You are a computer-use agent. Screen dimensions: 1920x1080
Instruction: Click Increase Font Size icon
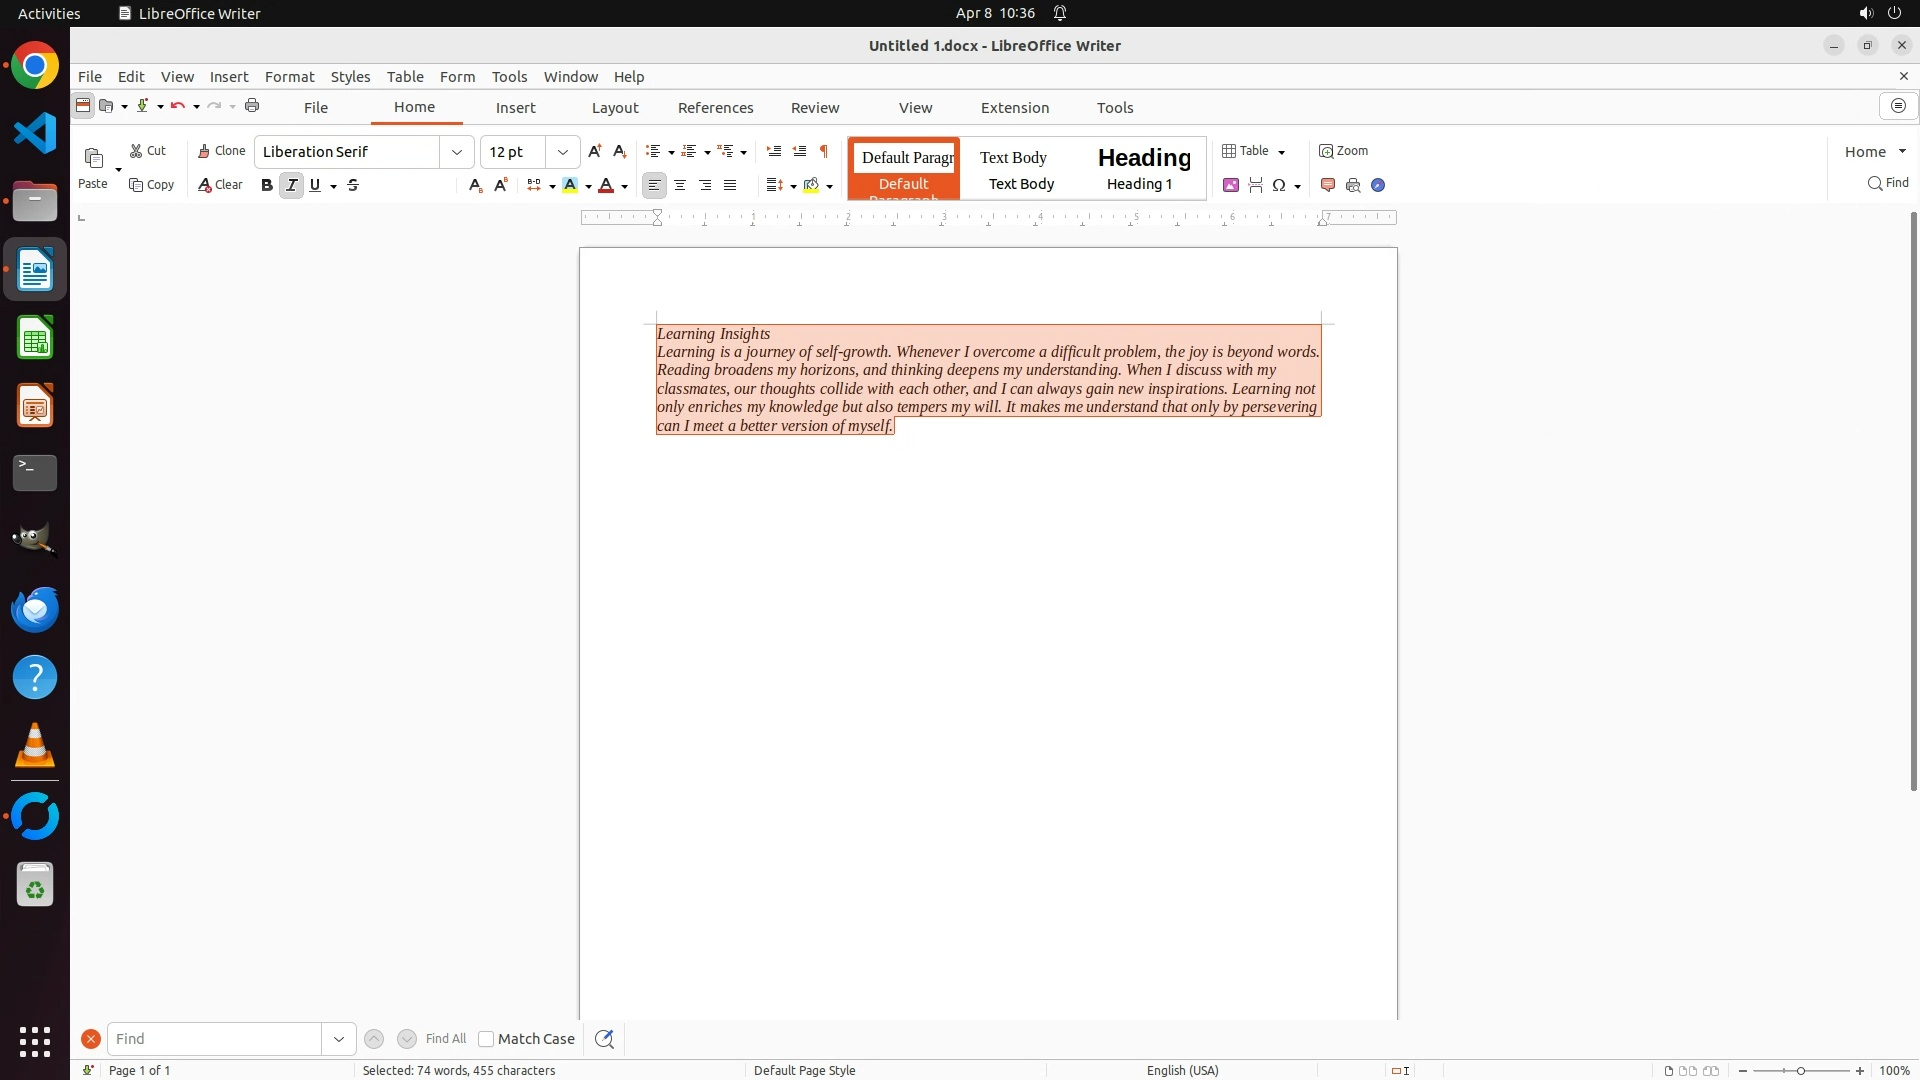595,151
